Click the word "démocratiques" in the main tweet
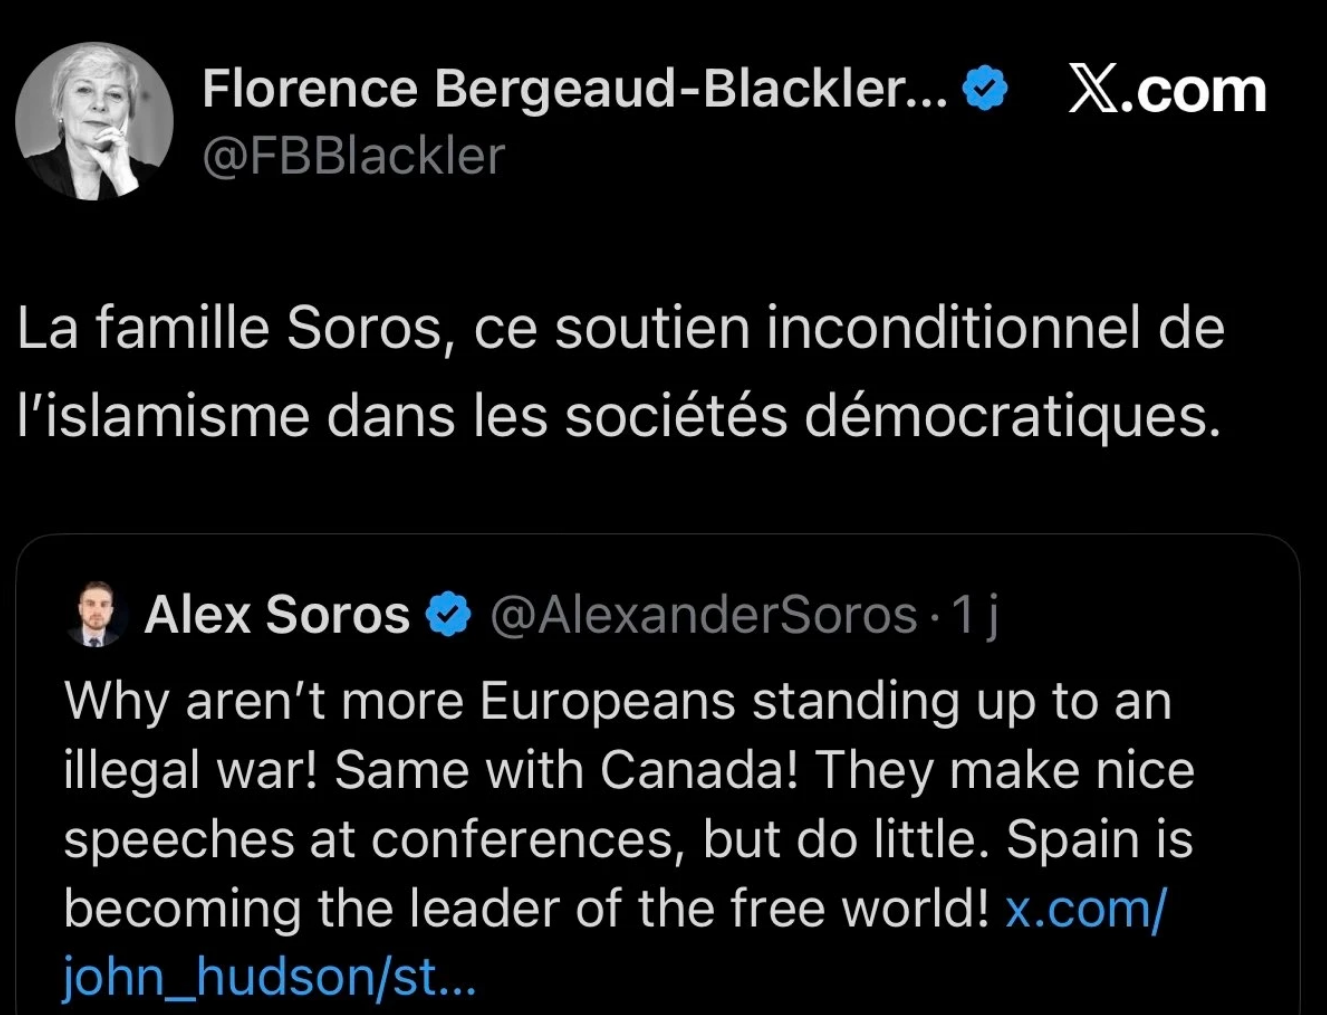Viewport: 1327px width, 1015px height. (1012, 416)
